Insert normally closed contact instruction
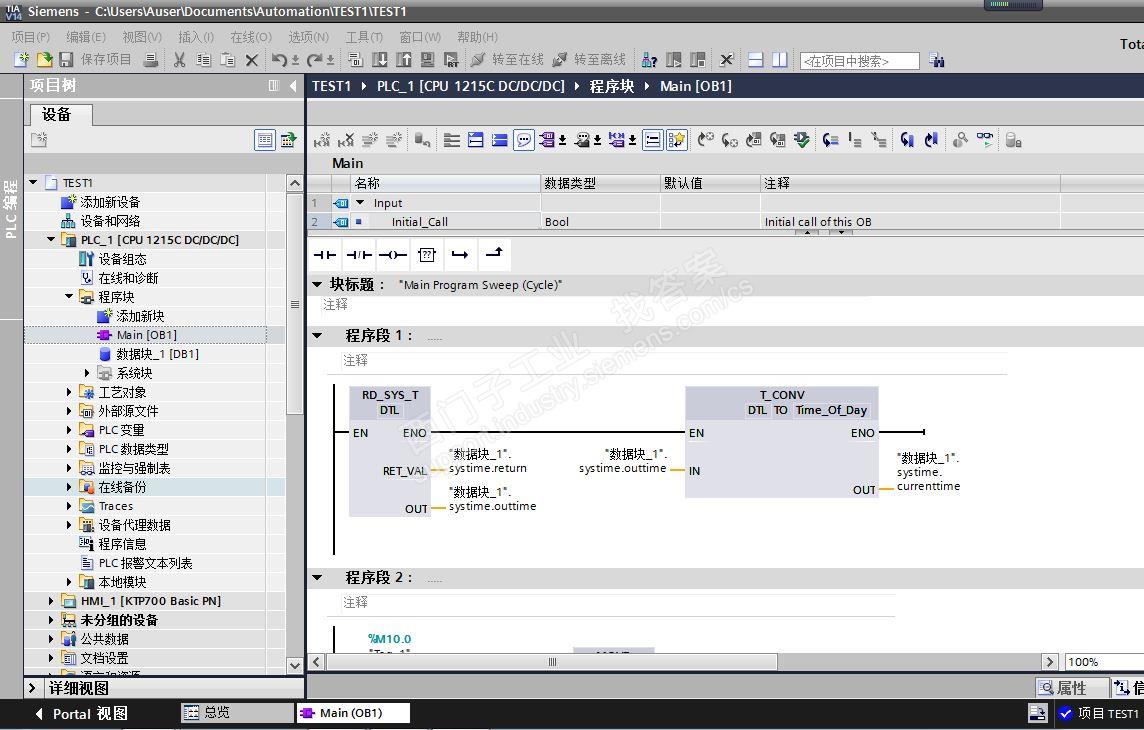Viewport: 1144px width, 730px height. point(359,255)
